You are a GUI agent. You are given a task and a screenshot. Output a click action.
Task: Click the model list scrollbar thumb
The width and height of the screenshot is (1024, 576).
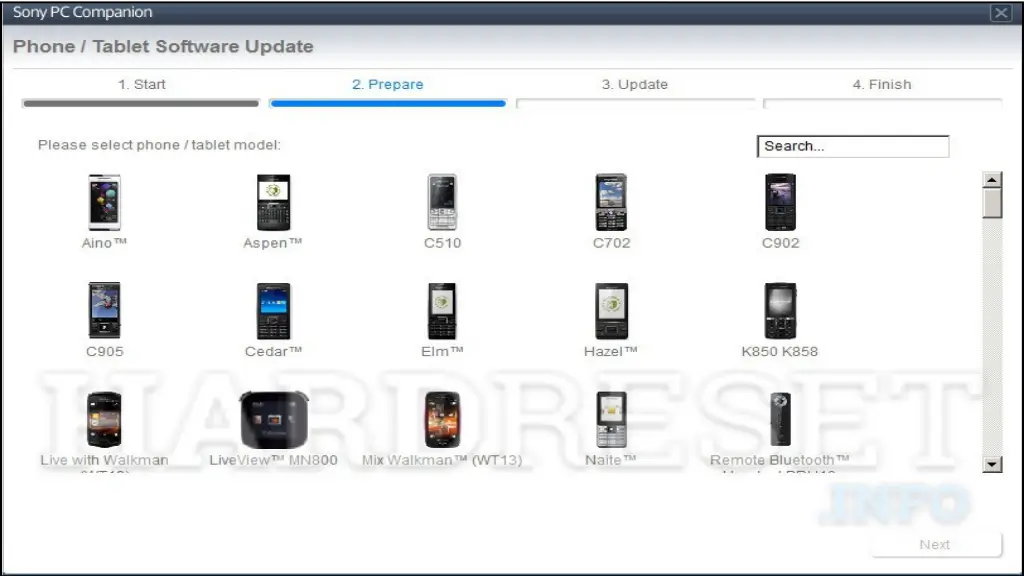pos(992,203)
